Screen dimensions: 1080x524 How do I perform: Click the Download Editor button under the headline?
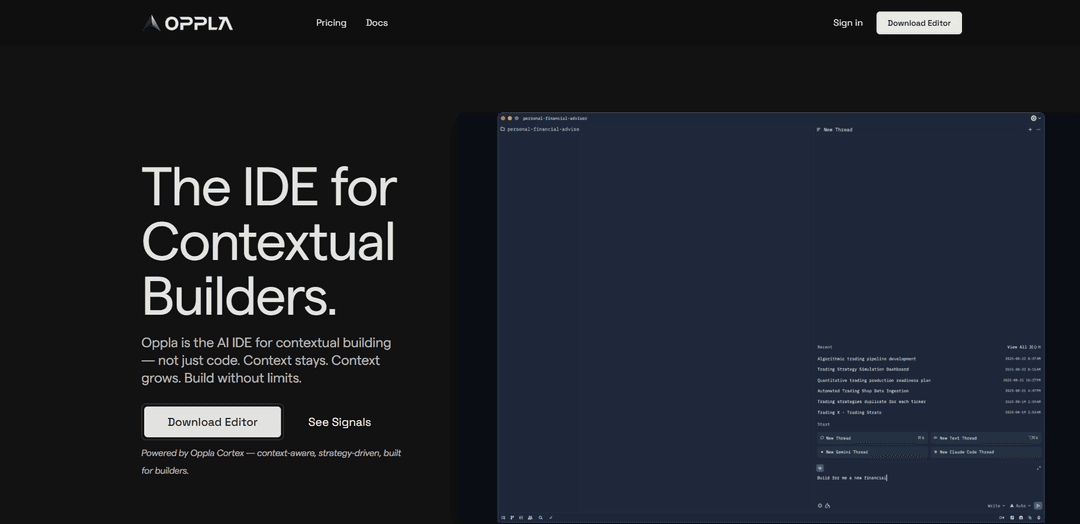212,422
